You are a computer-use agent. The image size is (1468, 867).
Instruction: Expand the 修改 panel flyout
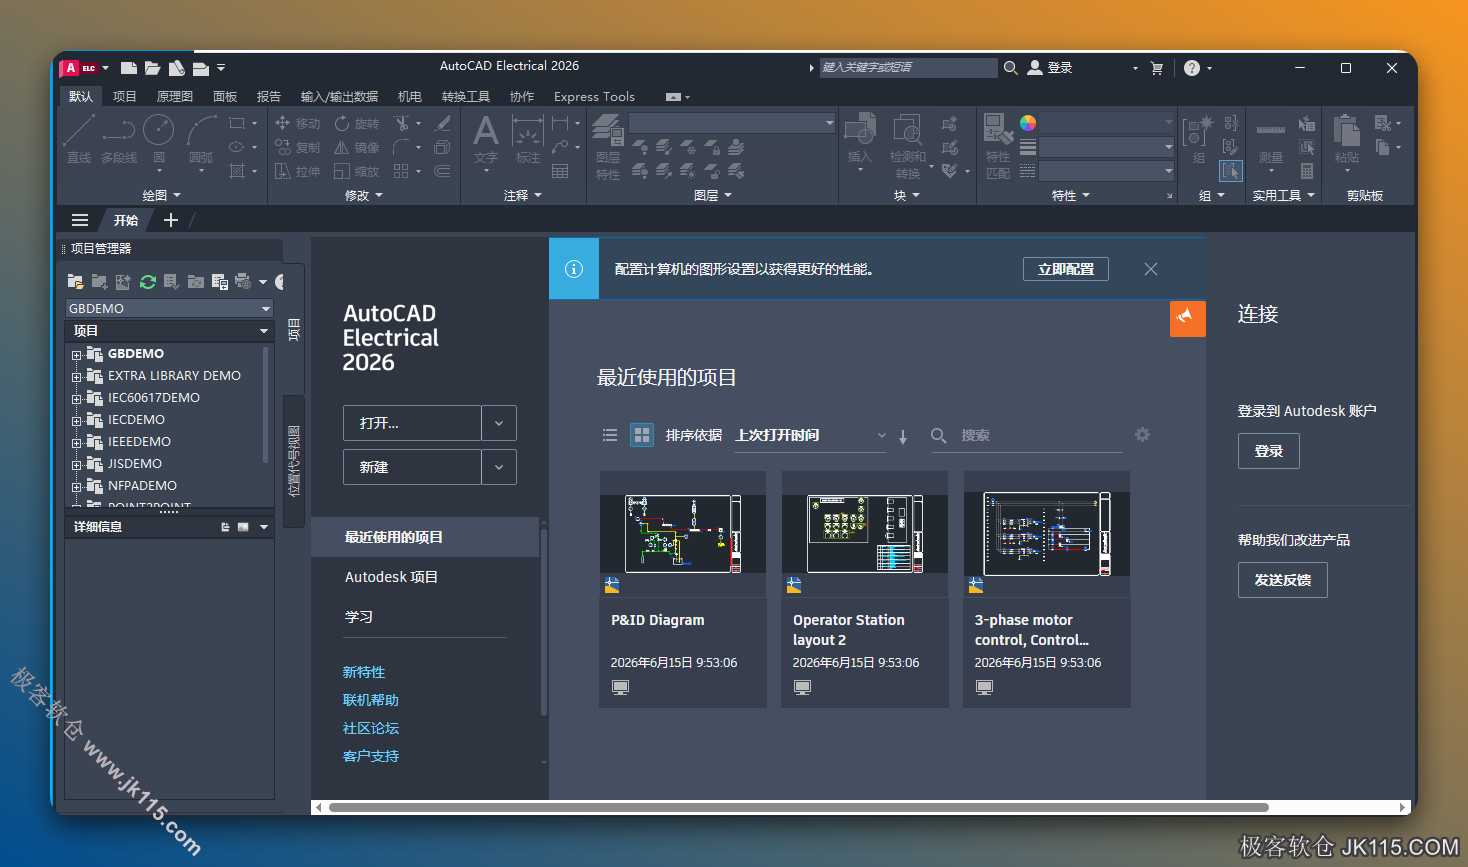coord(364,196)
